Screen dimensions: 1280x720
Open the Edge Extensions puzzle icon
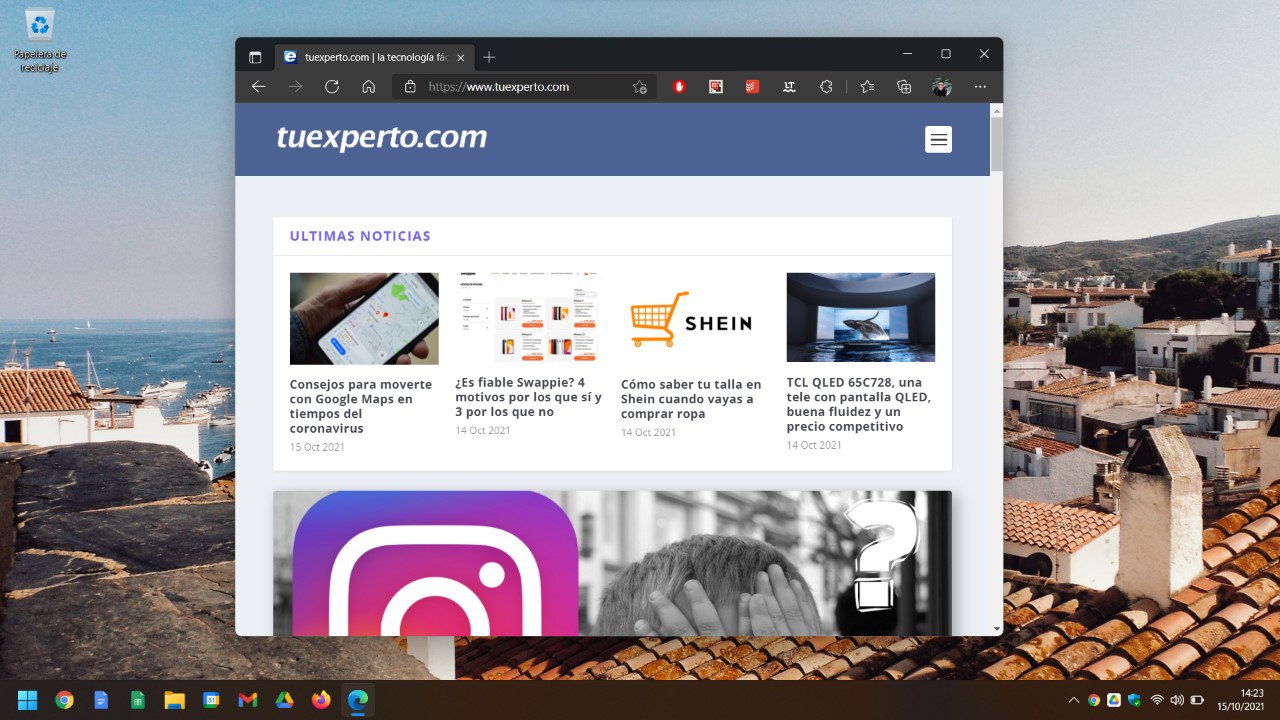tap(826, 87)
